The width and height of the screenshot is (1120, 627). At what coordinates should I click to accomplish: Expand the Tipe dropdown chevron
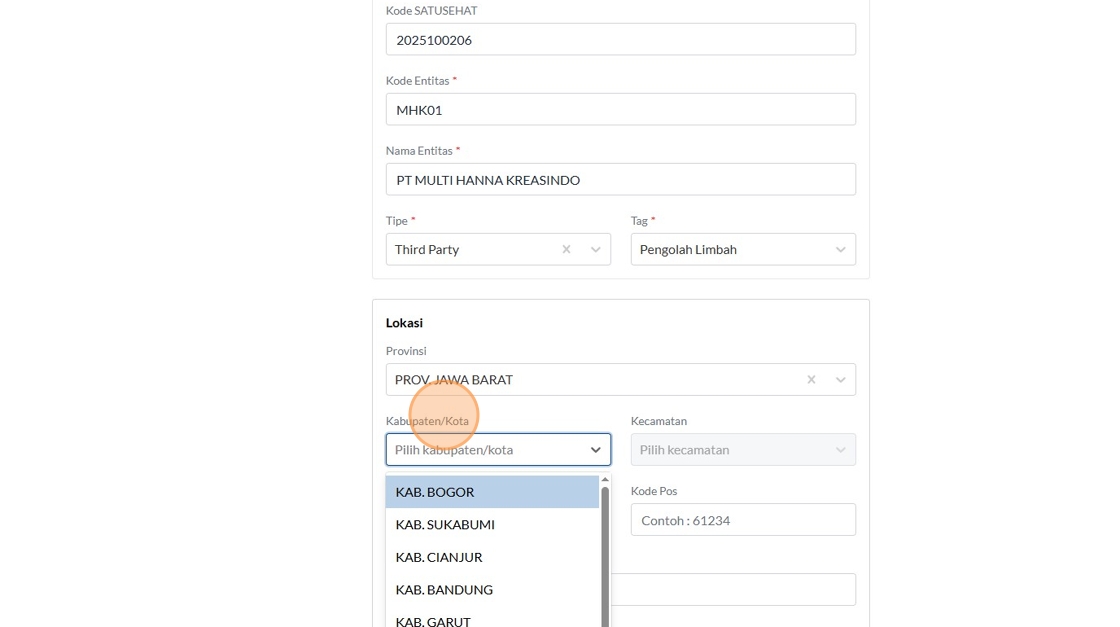coord(596,249)
